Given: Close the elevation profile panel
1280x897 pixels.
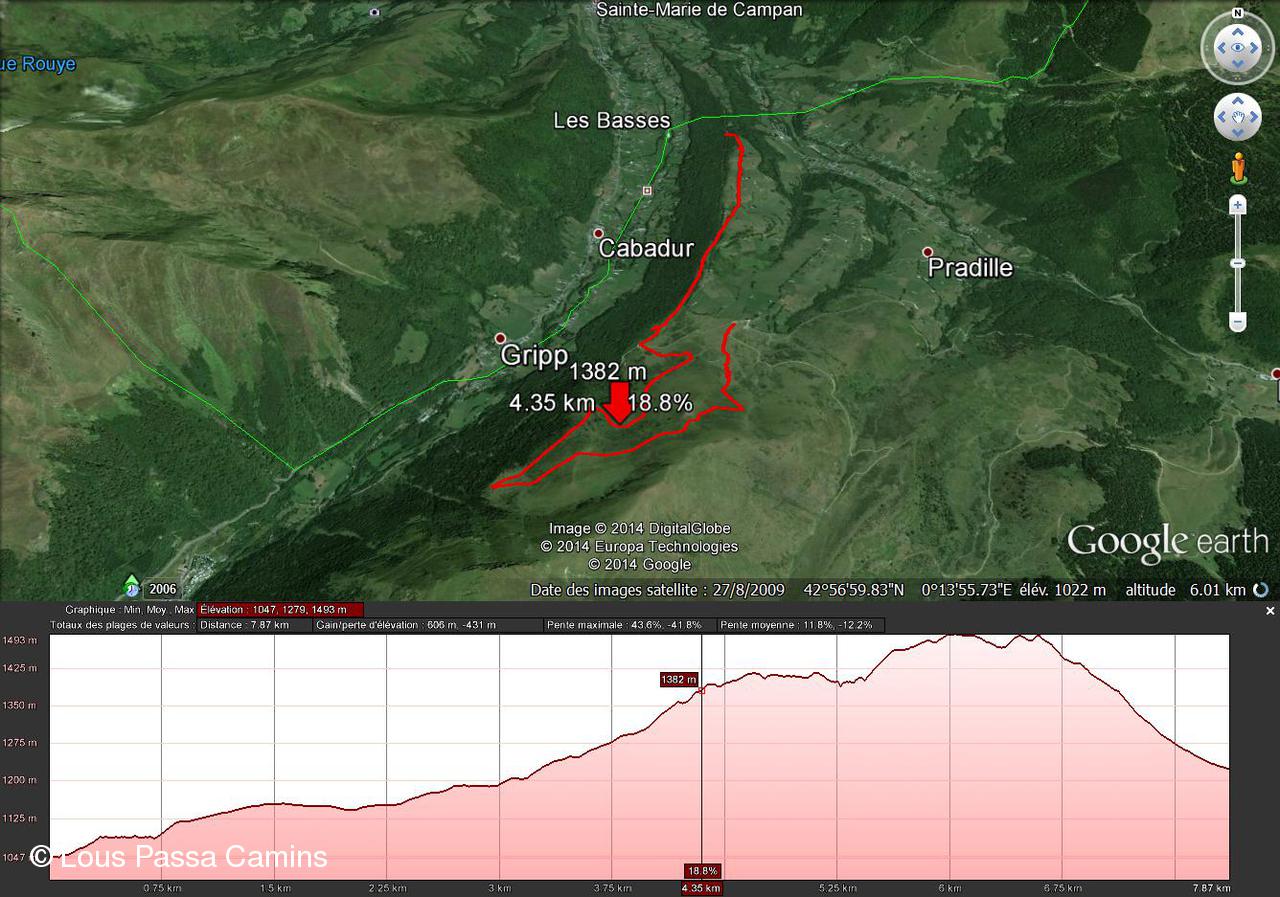Looking at the screenshot, I should click(x=1270, y=610).
